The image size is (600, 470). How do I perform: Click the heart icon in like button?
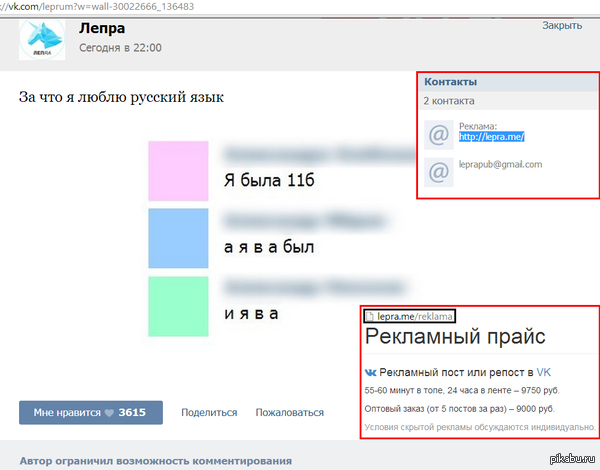pos(109,412)
